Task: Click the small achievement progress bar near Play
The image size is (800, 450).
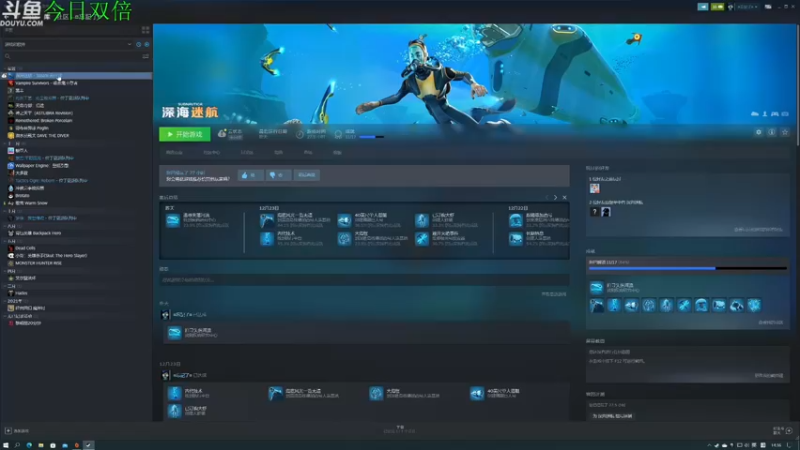Action: click(x=371, y=137)
